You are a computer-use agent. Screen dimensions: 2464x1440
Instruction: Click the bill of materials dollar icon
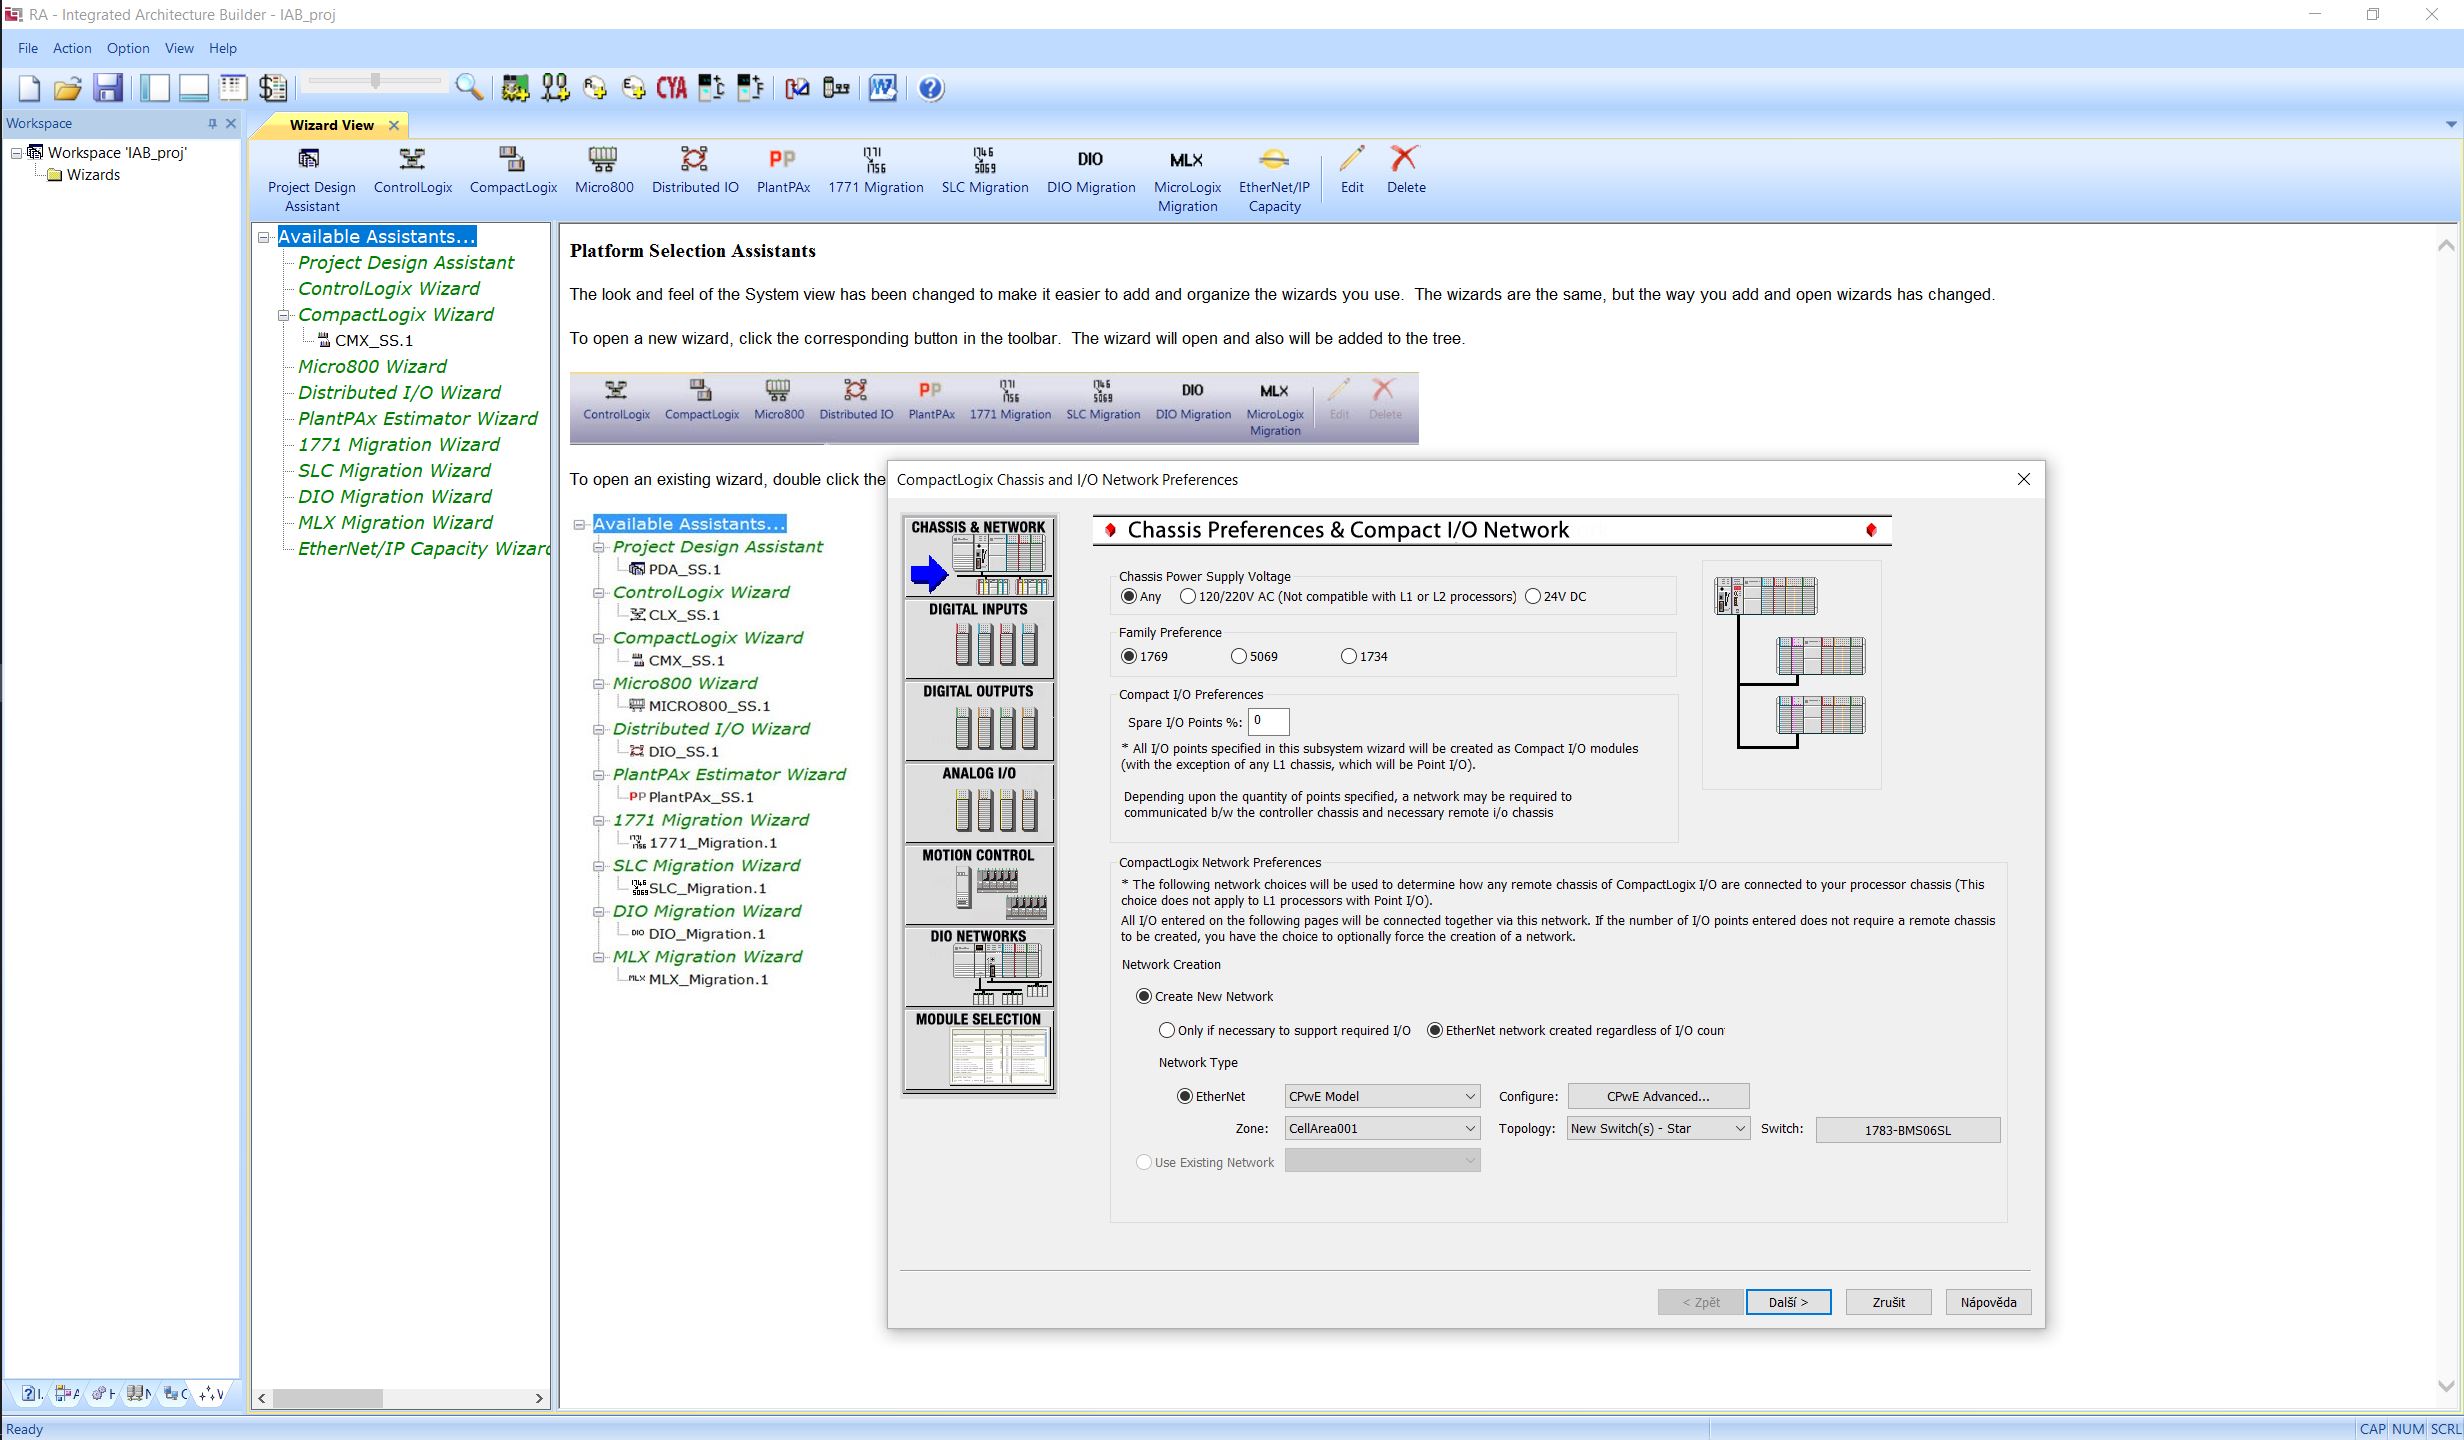coord(272,88)
